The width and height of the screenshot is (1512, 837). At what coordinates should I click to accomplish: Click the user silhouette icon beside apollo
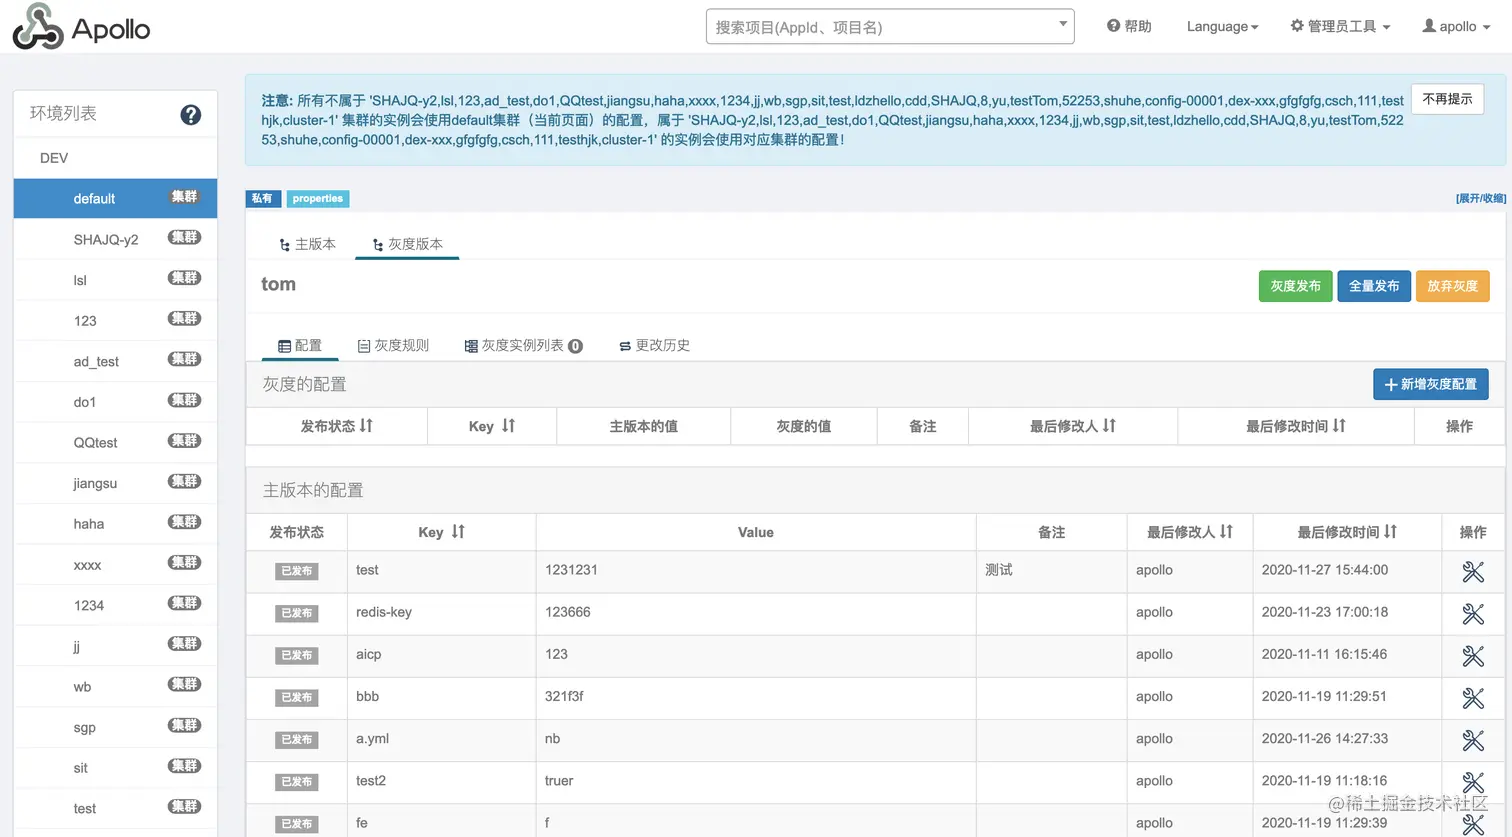click(1428, 26)
